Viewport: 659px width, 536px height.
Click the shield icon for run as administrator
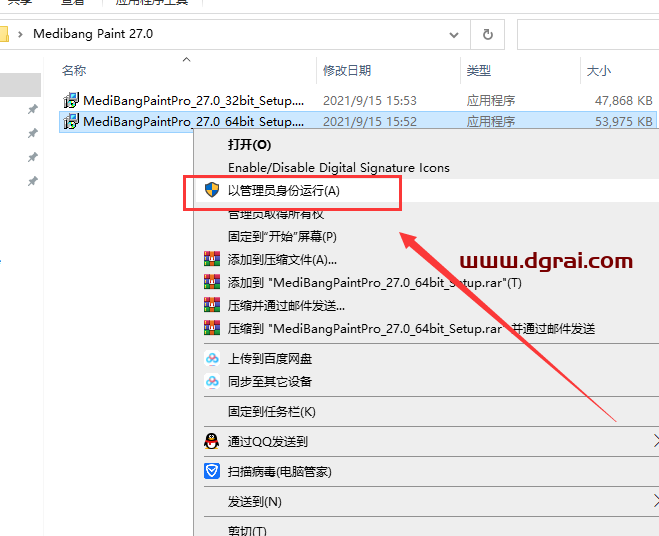pyautogui.click(x=212, y=190)
